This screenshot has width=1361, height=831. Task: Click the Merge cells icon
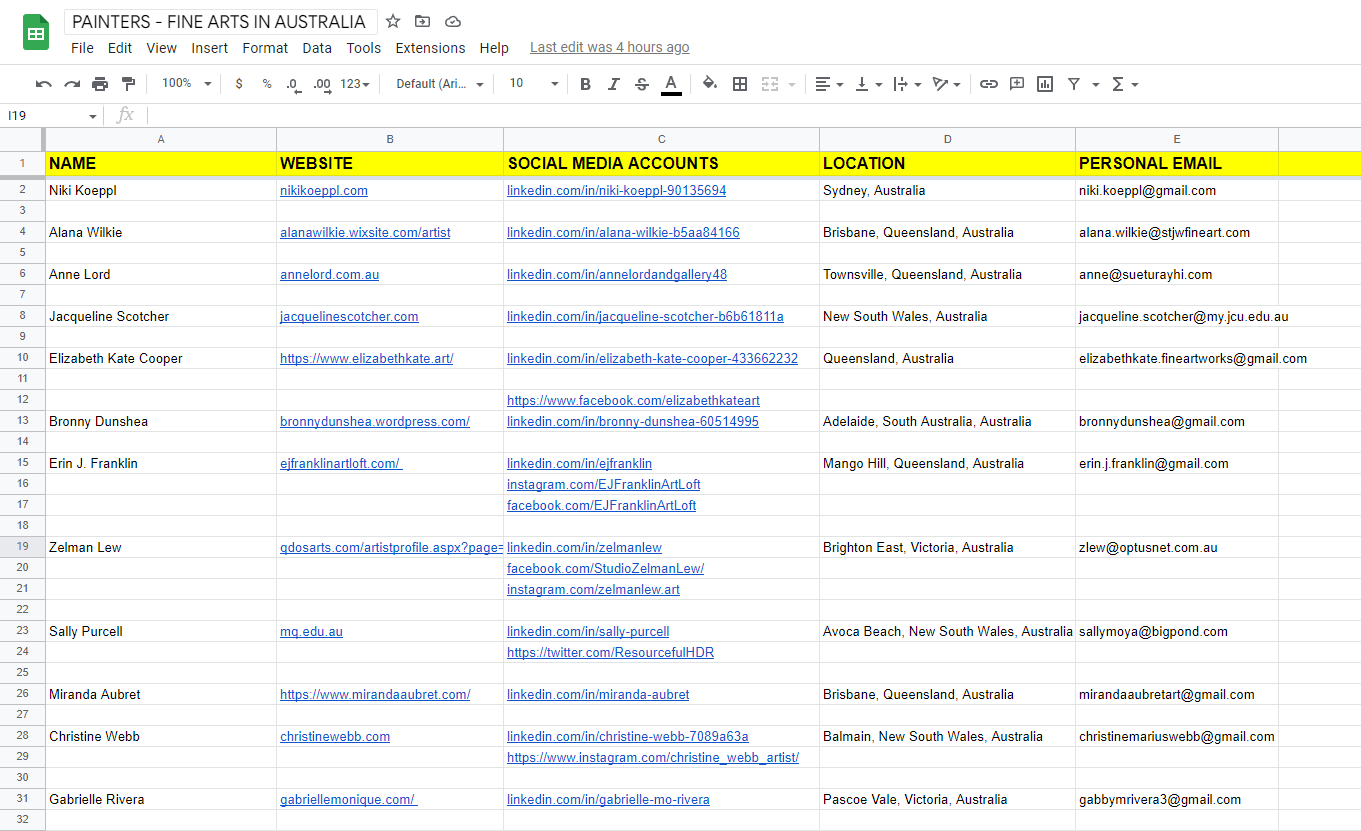tap(769, 84)
